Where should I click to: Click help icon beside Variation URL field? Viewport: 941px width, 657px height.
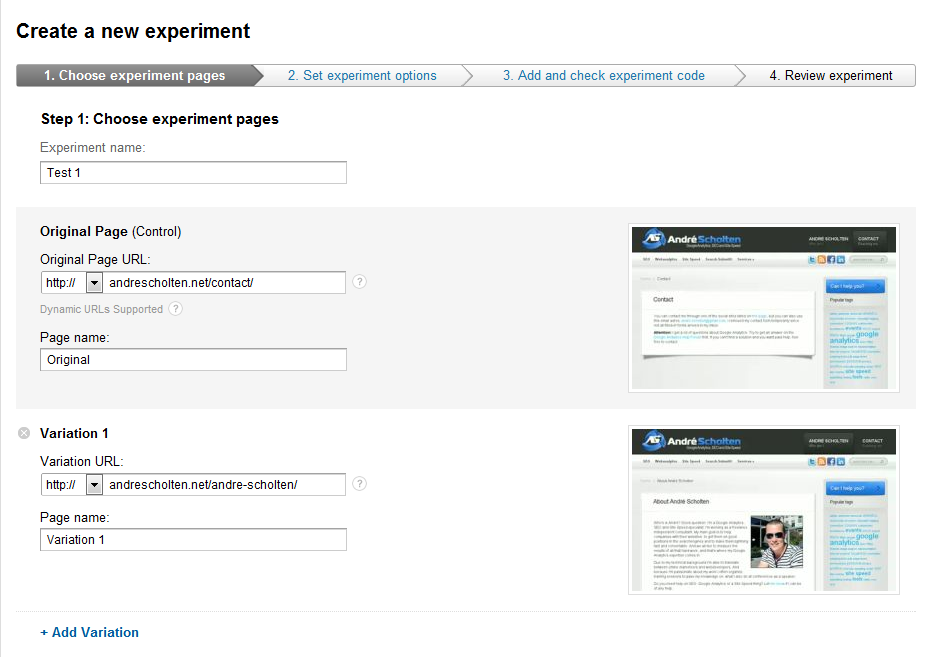(360, 484)
